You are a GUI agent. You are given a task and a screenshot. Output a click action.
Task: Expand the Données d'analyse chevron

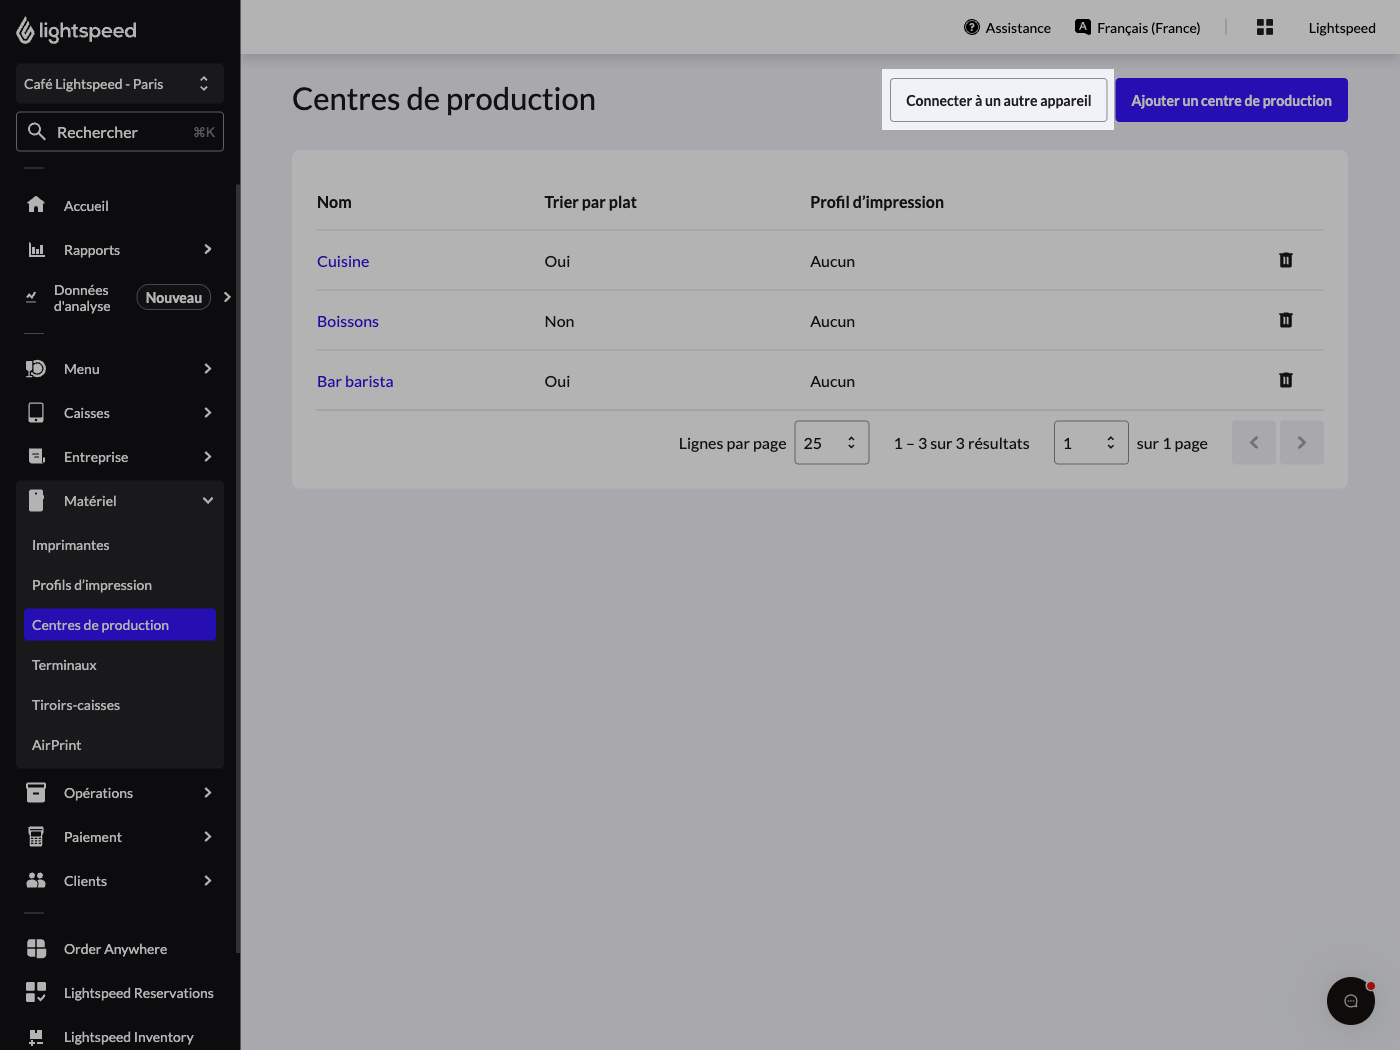point(227,297)
